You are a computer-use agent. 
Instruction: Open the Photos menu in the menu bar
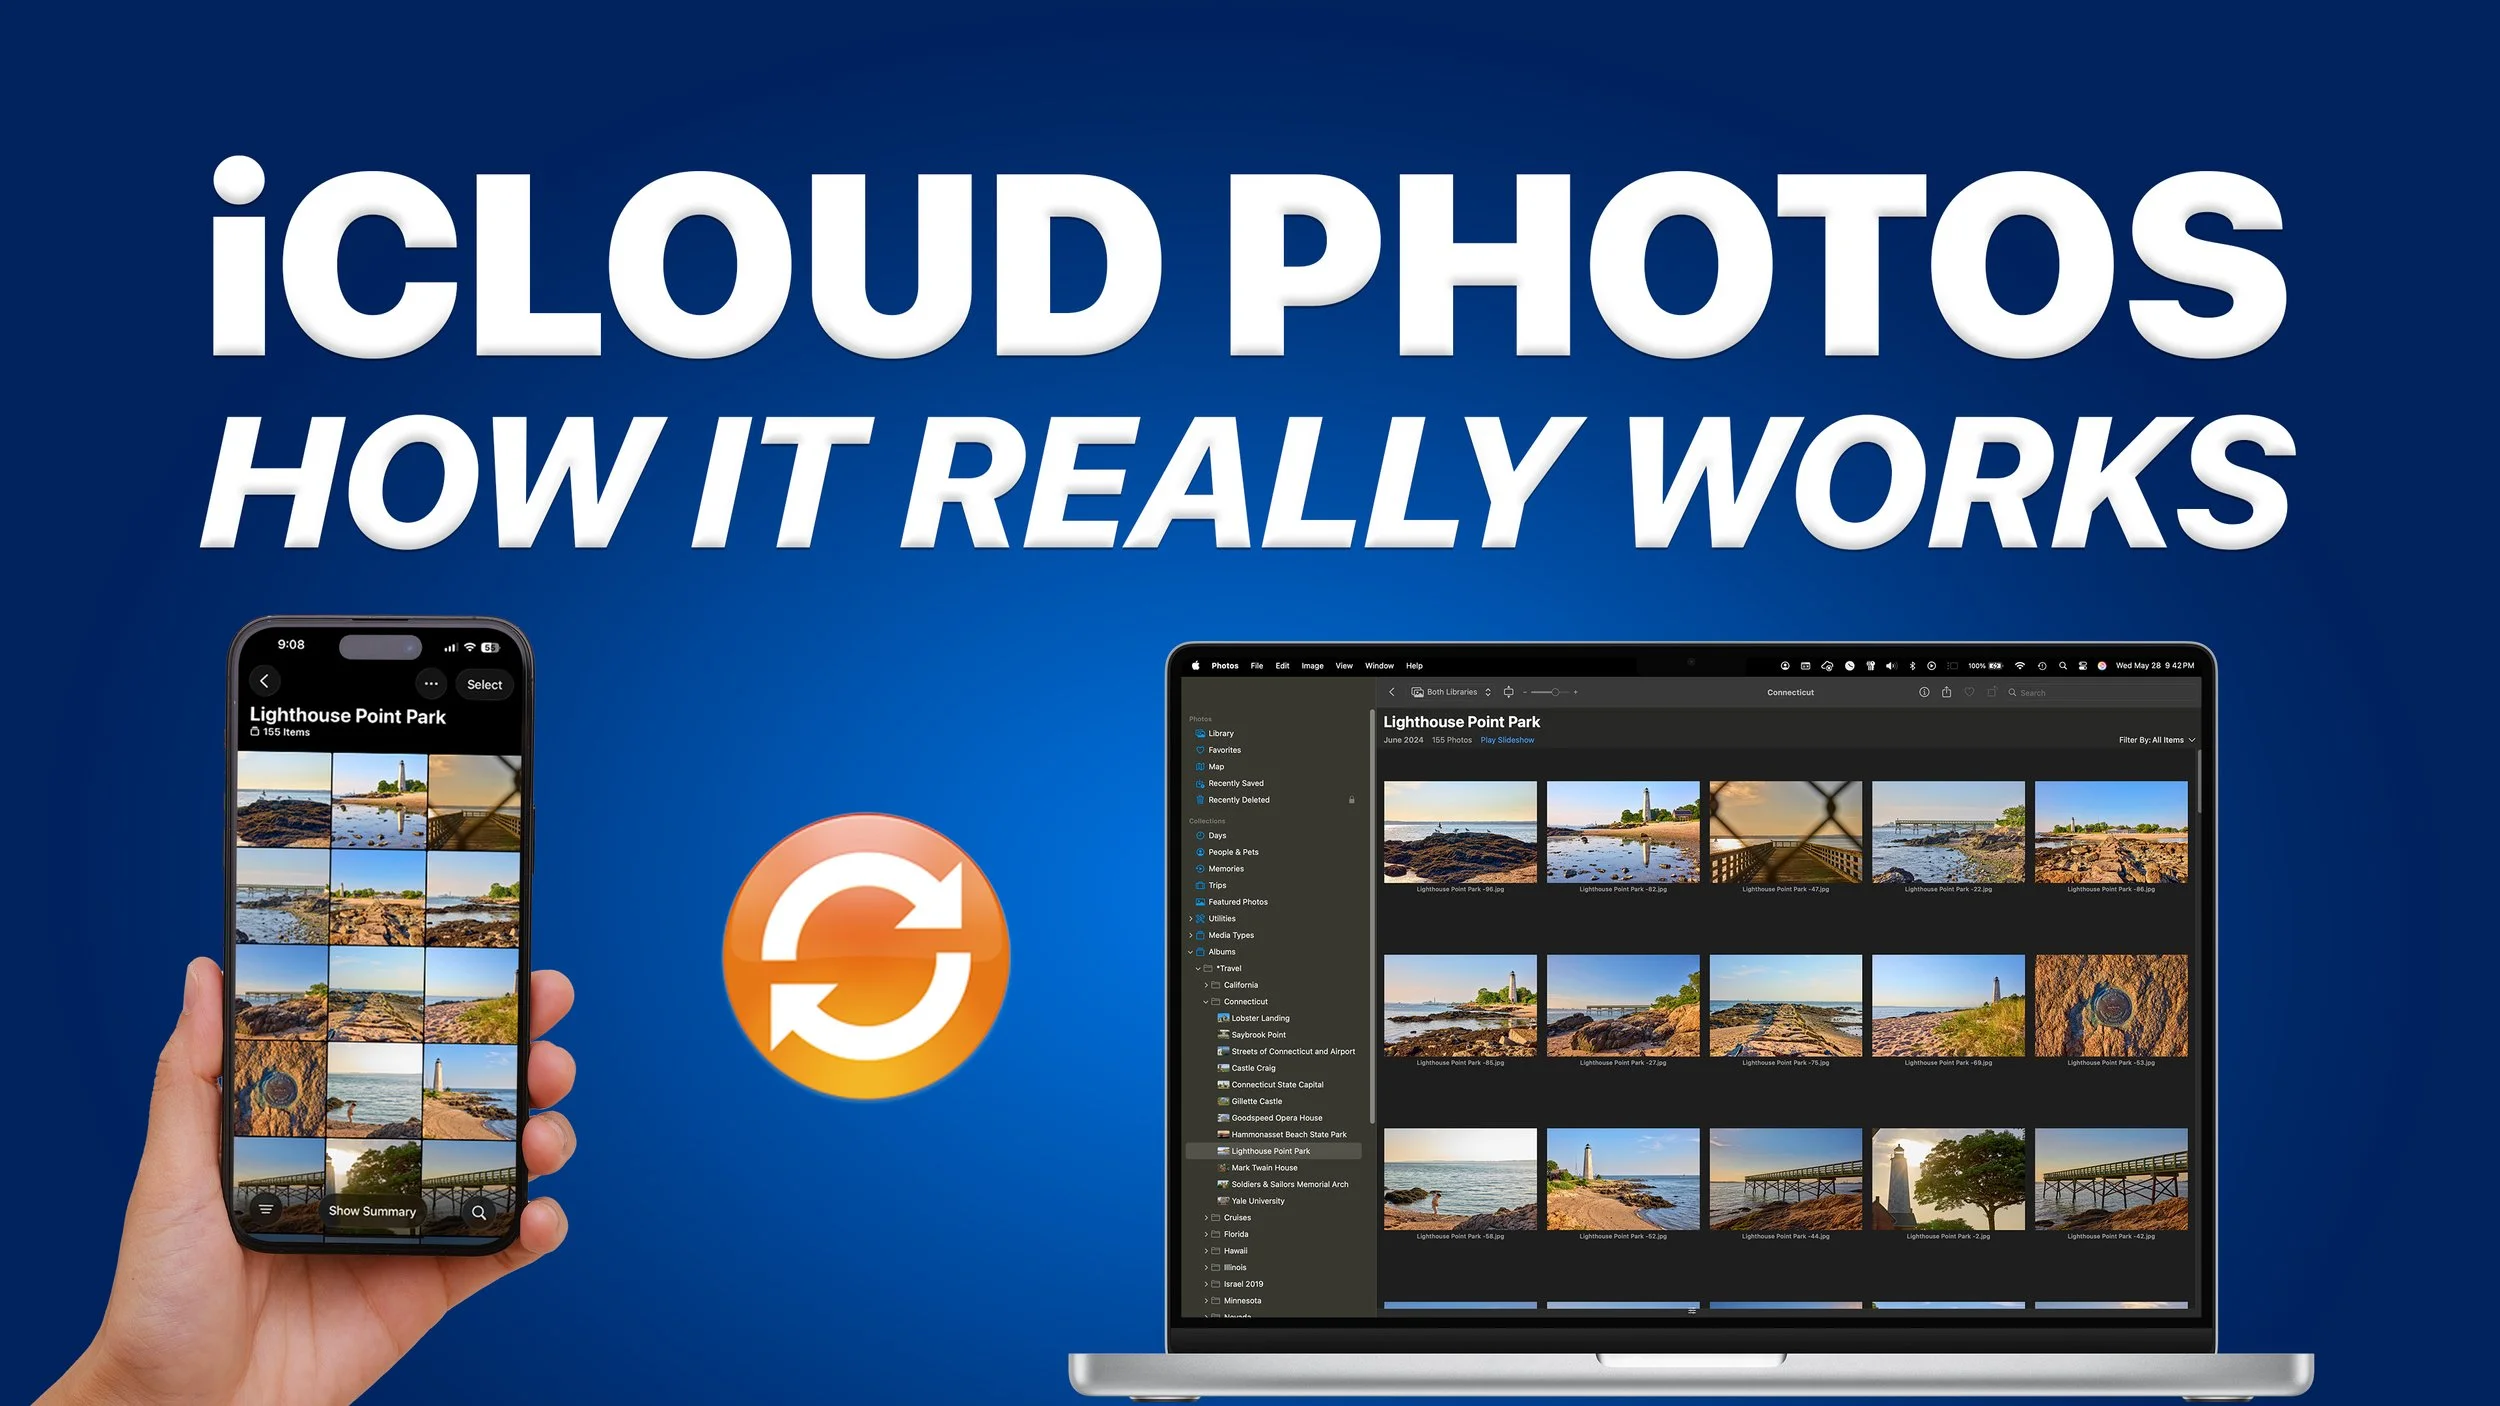tap(1225, 666)
